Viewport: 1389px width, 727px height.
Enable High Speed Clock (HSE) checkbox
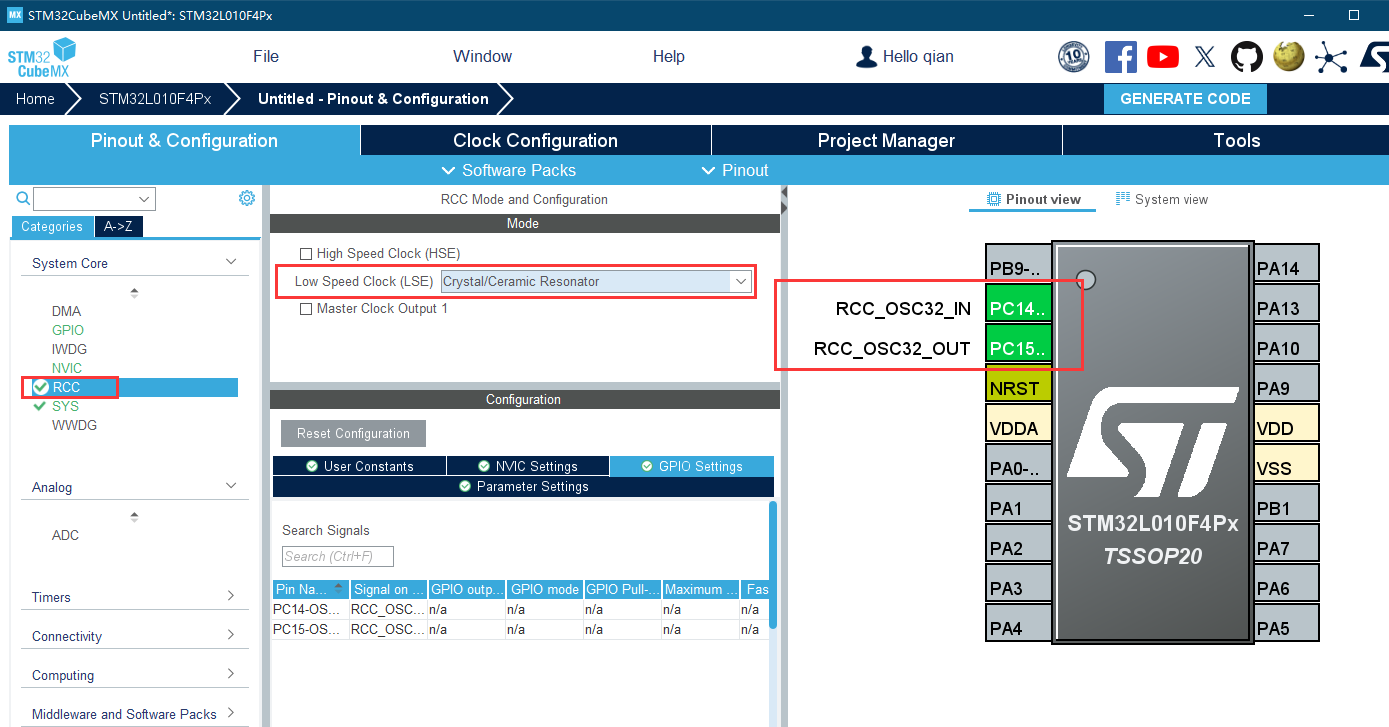307,254
